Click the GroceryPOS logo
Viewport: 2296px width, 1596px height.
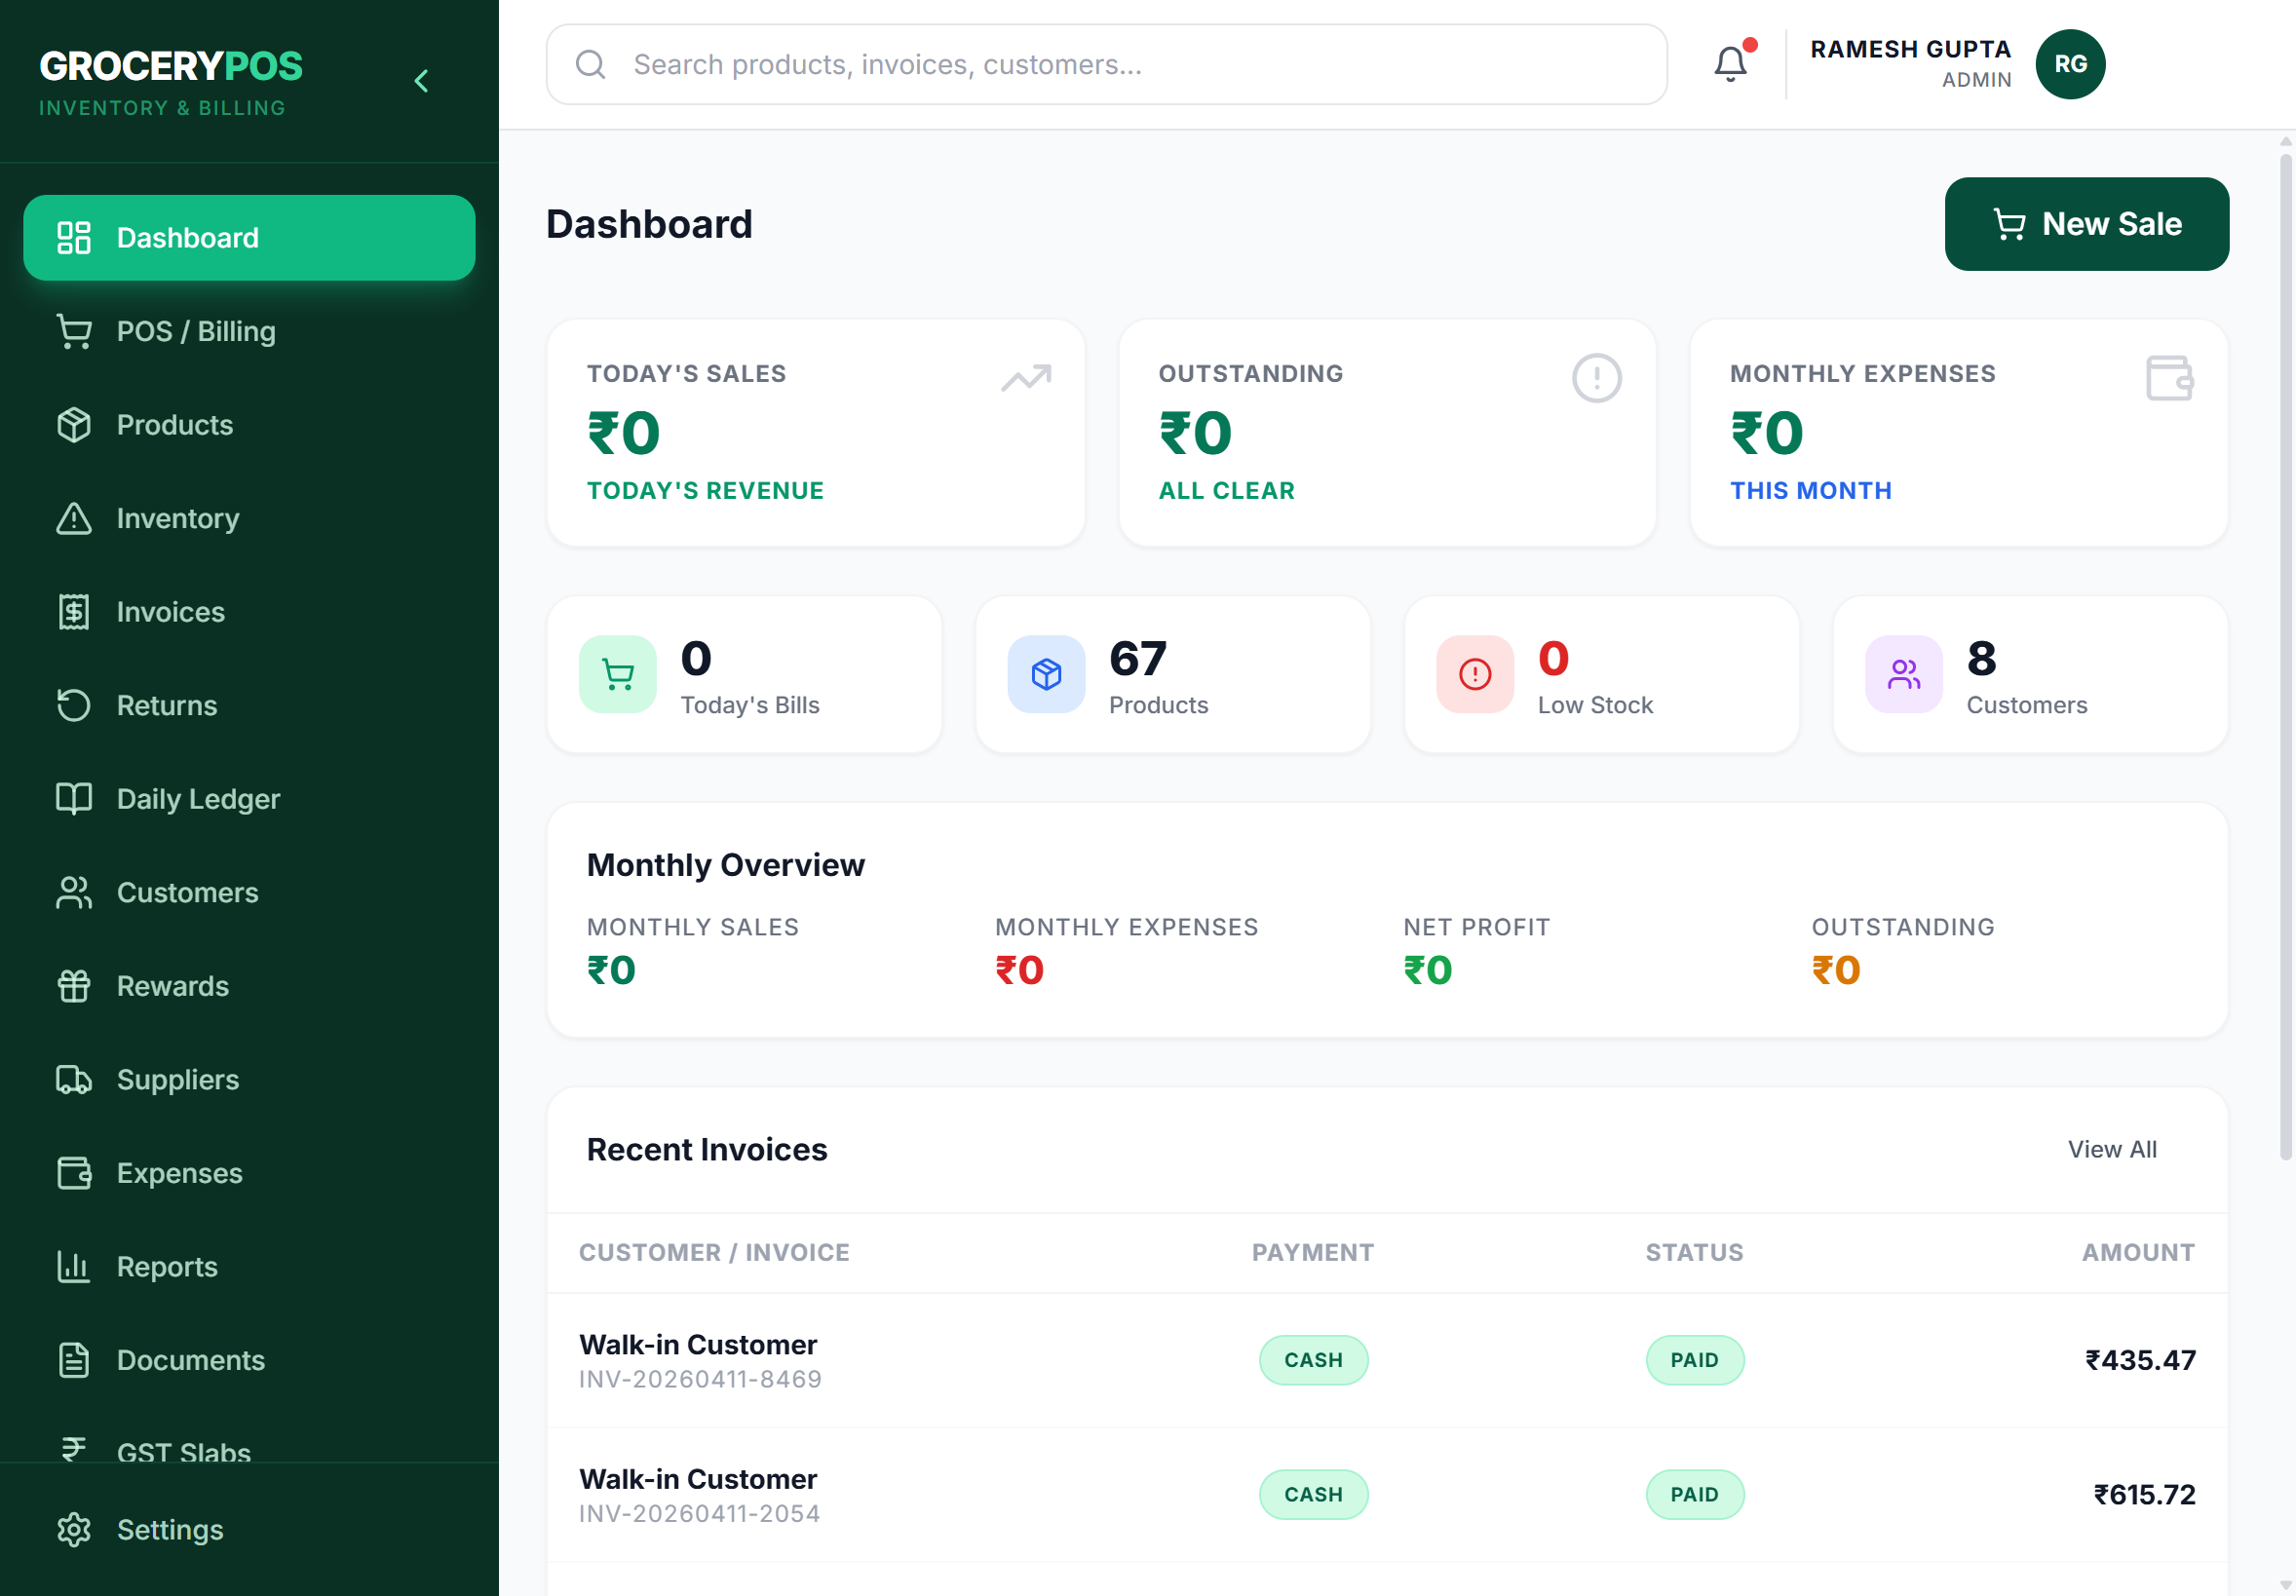coord(170,82)
